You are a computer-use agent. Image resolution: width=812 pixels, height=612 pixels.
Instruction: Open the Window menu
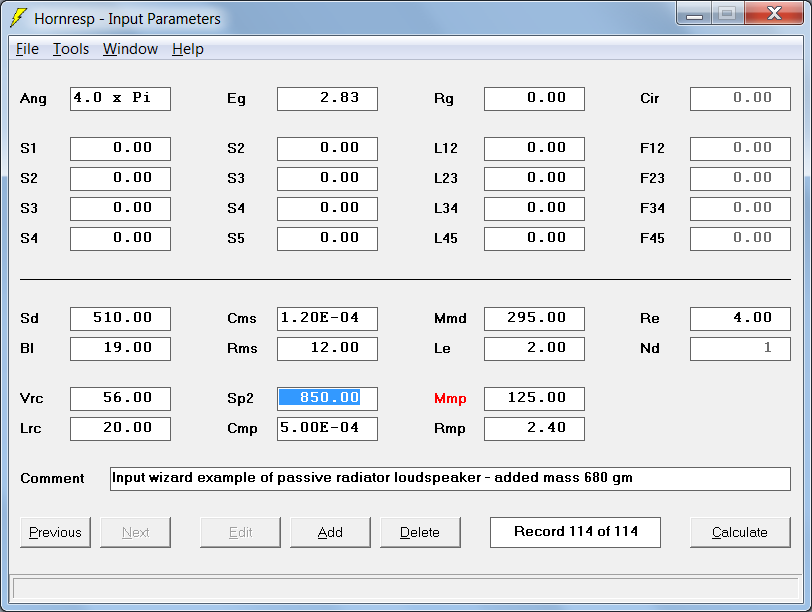[x=130, y=49]
